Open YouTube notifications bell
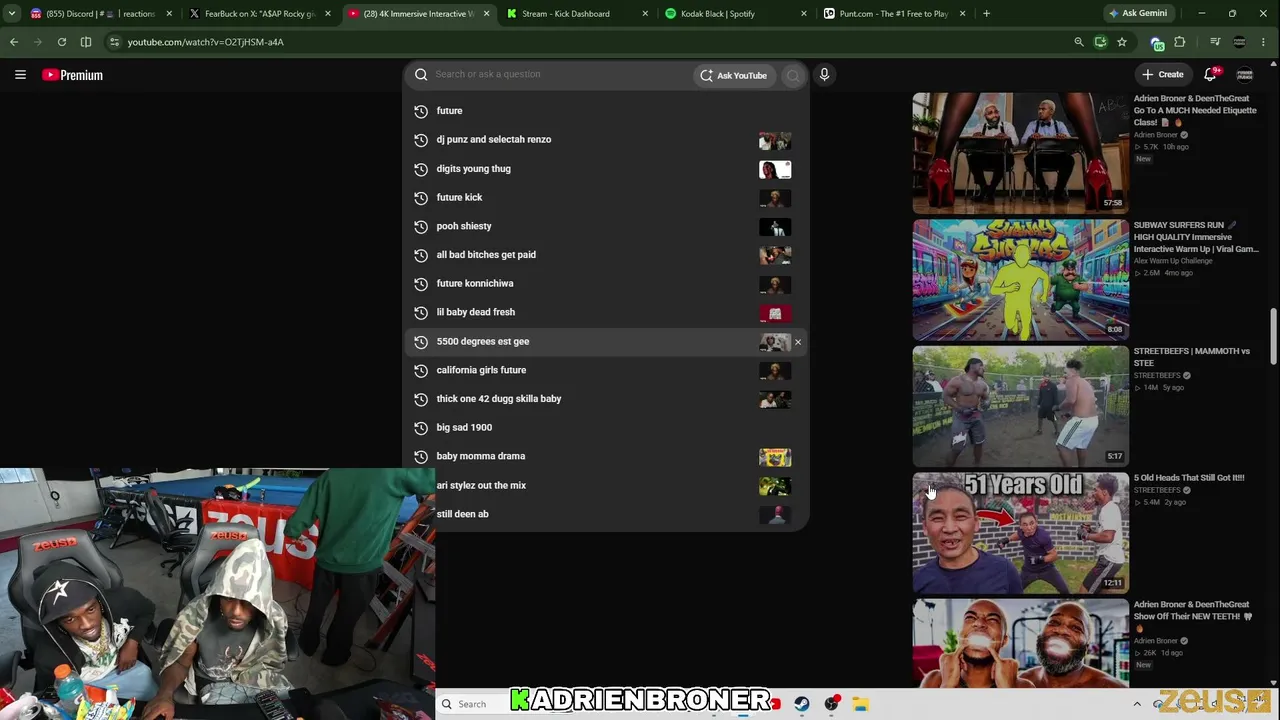 coord(1211,75)
